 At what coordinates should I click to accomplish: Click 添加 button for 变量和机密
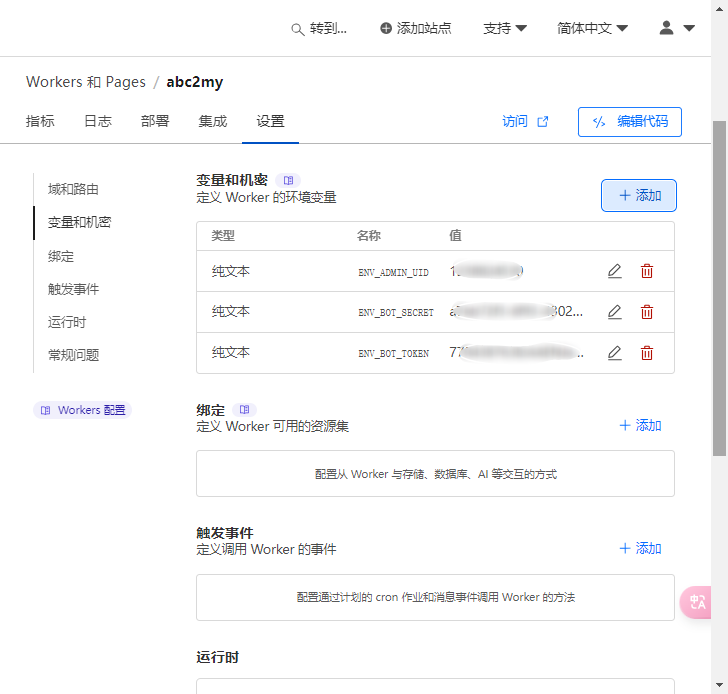638,196
